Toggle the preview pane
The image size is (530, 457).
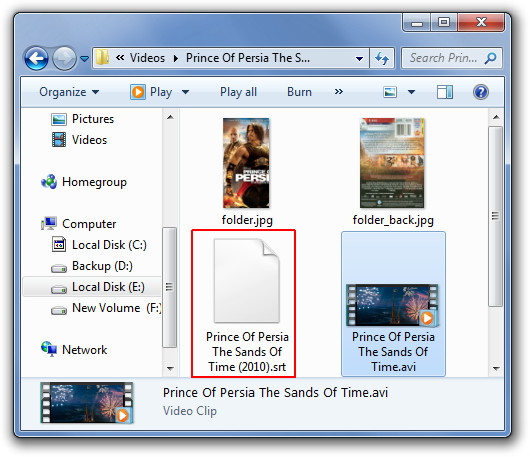pos(445,92)
